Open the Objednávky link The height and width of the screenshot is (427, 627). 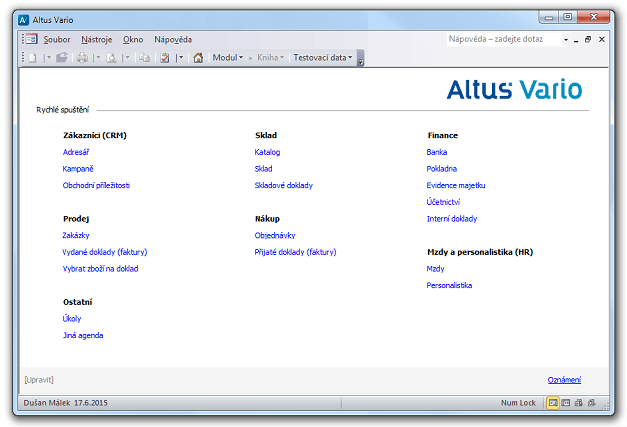point(275,235)
